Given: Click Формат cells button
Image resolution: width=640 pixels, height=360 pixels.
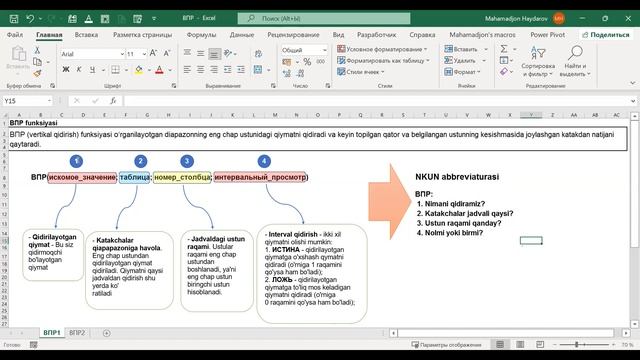Looking at the screenshot, I should click(x=462, y=72).
